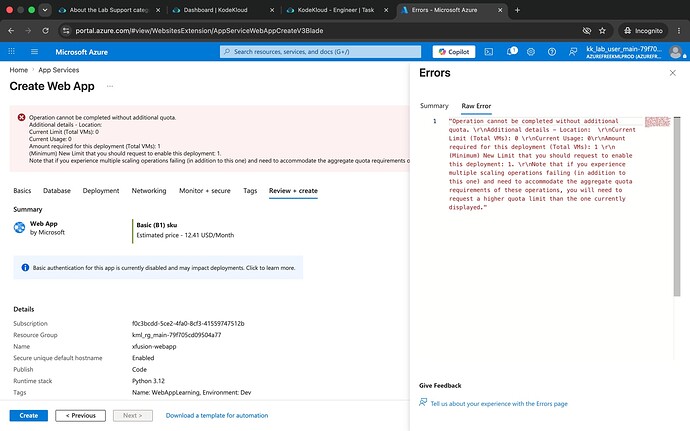Open the notifications bell icon

[x=511, y=52]
